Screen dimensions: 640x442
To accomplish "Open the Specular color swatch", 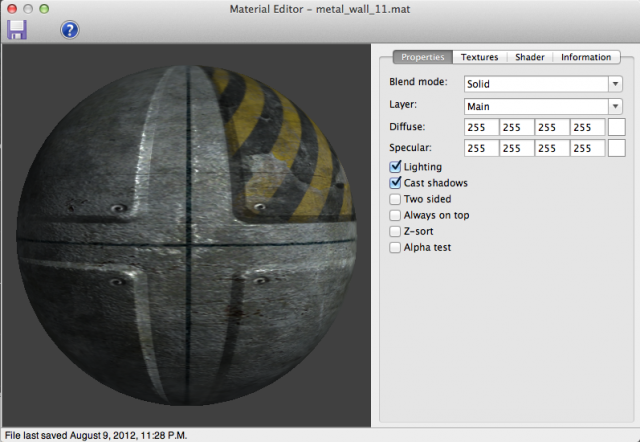I will [x=617, y=148].
